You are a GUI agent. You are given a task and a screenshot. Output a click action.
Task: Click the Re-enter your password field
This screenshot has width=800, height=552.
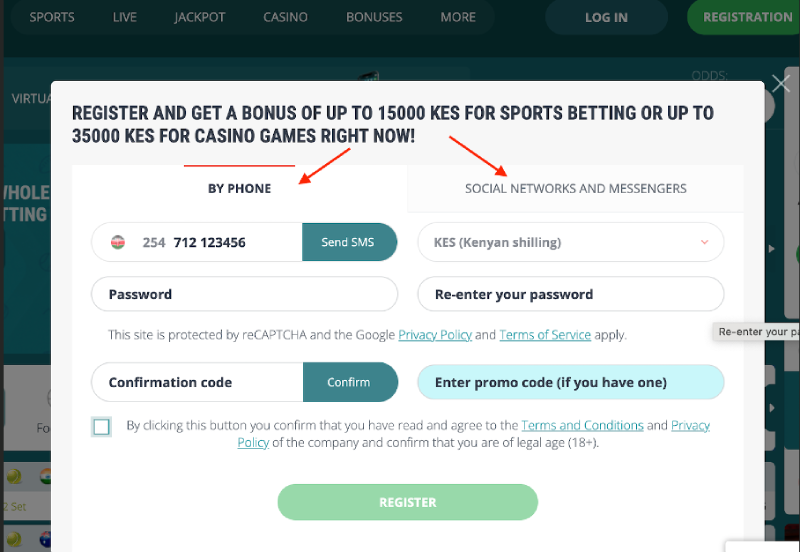(570, 294)
